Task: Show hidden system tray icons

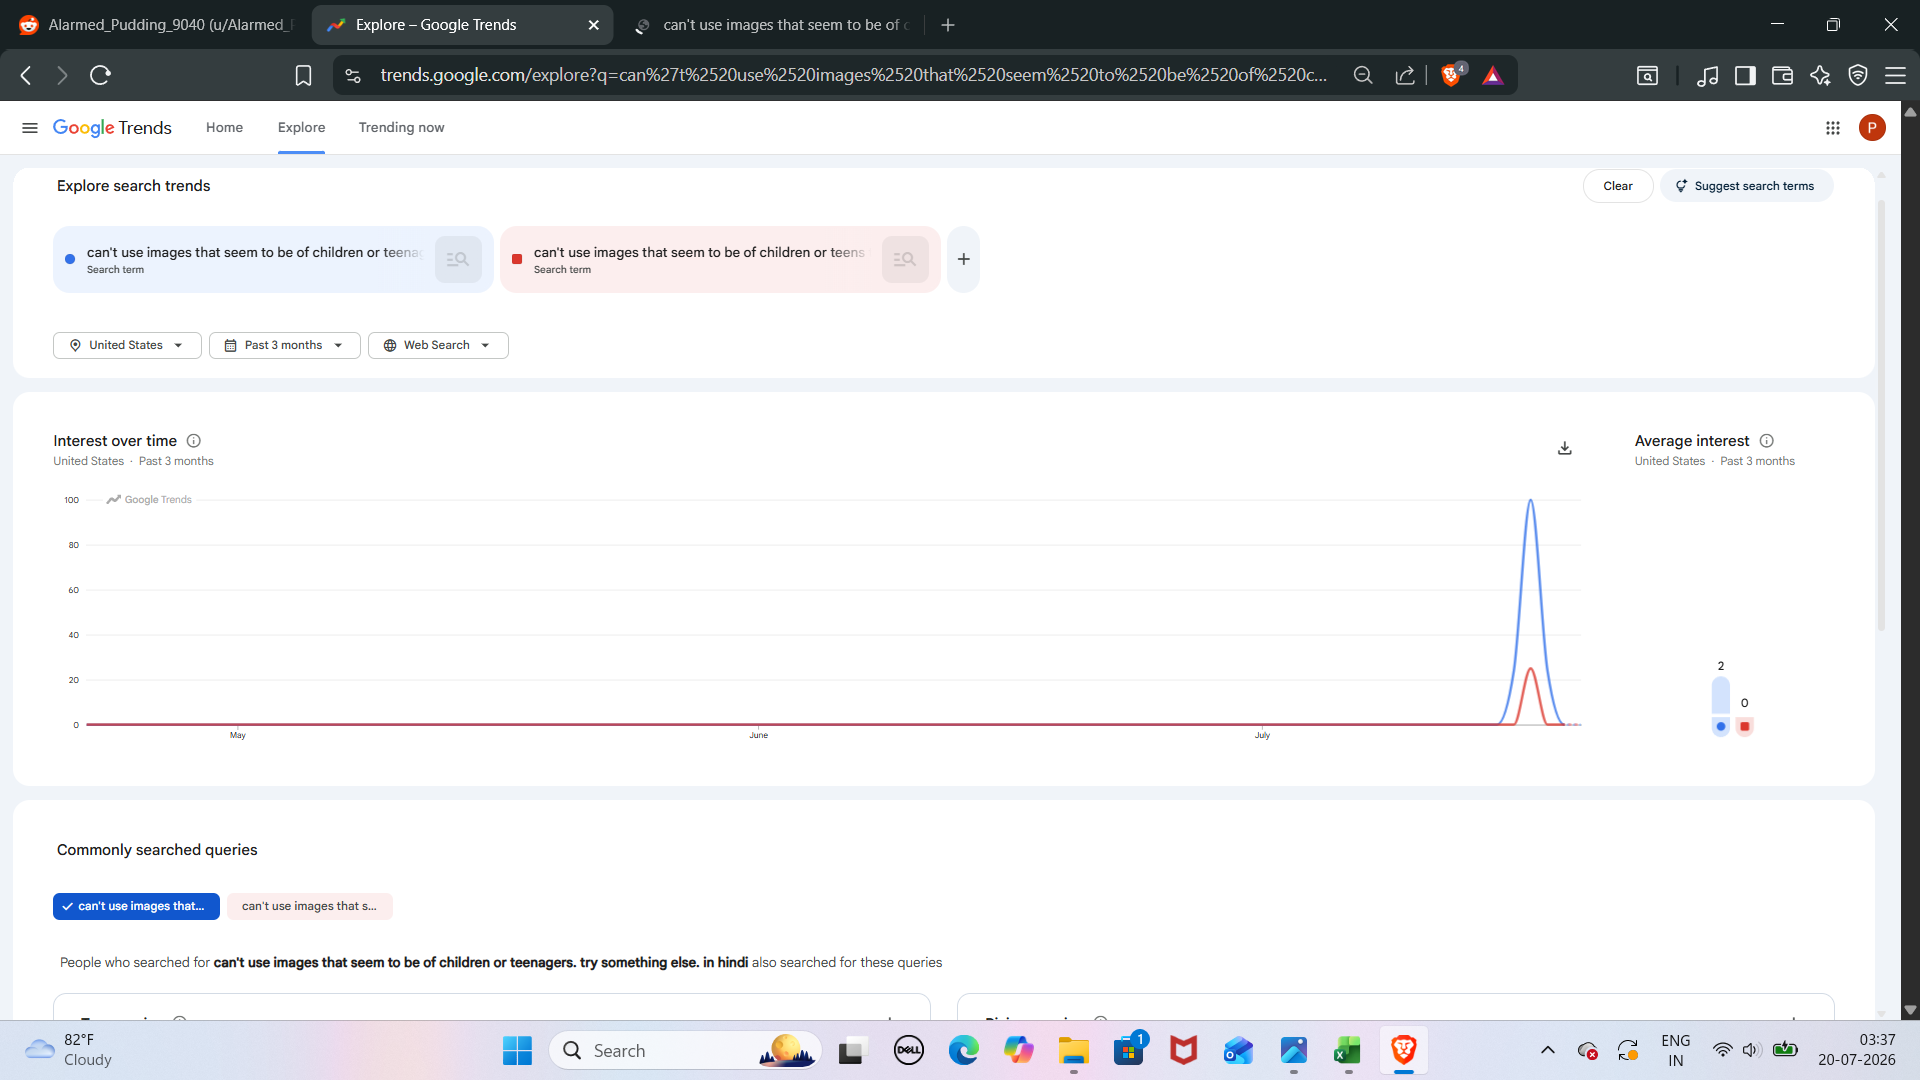Action: pyautogui.click(x=1548, y=1050)
